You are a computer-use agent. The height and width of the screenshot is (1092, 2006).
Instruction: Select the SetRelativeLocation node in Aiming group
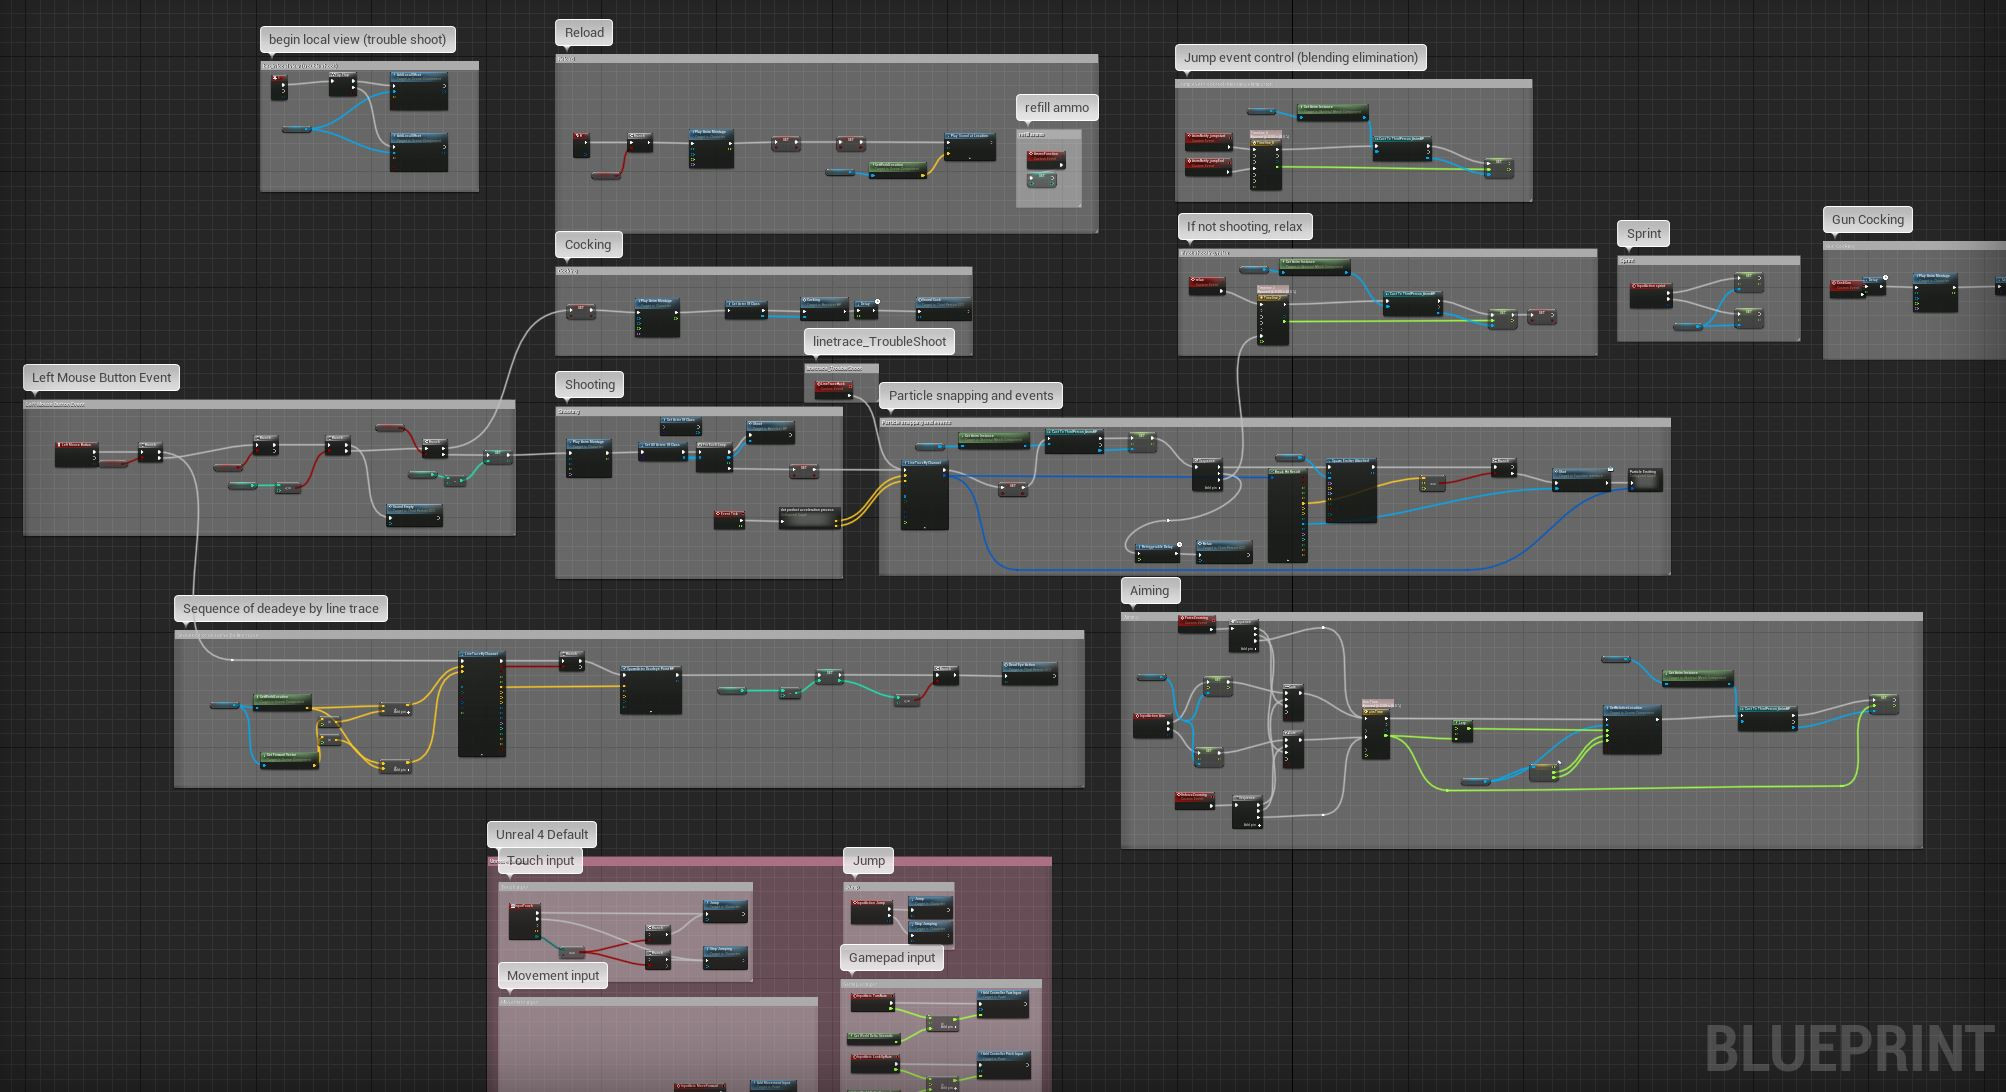(1633, 729)
